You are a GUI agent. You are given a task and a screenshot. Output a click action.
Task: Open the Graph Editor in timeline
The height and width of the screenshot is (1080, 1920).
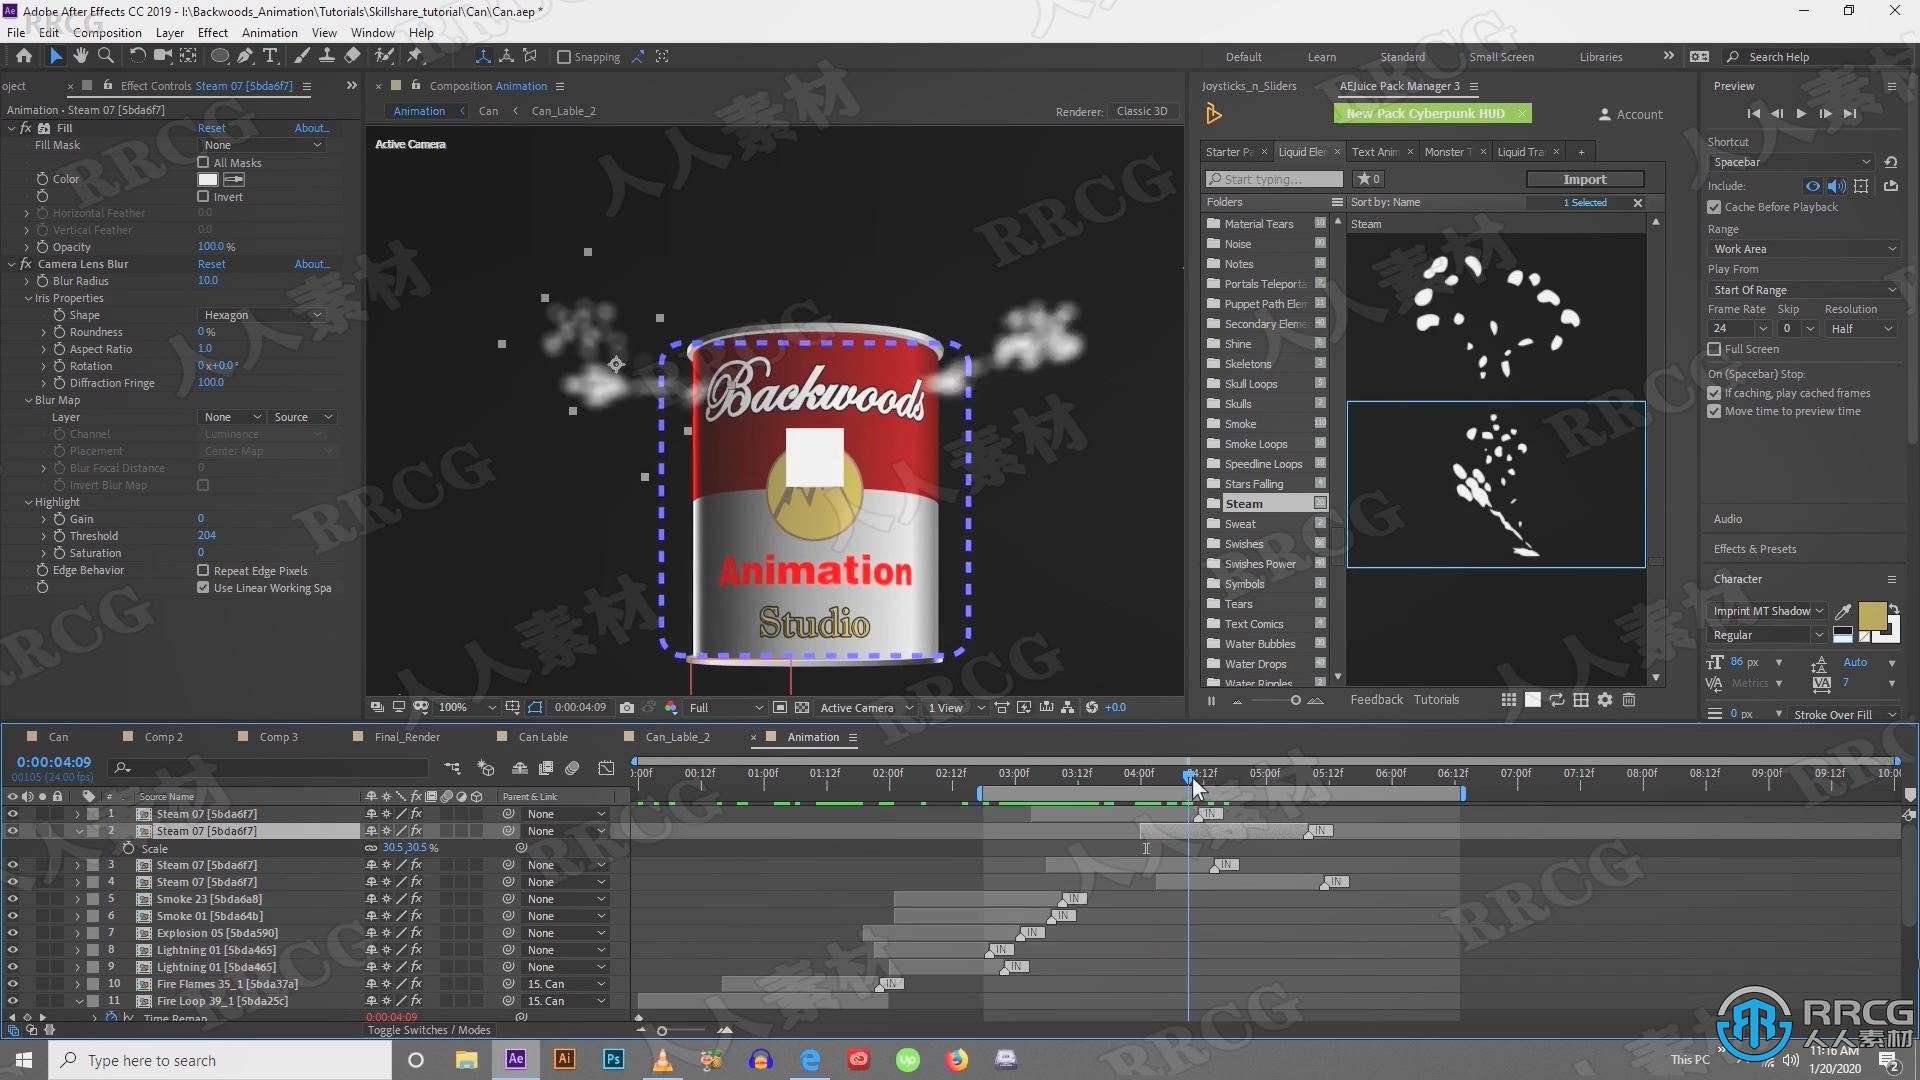pyautogui.click(x=606, y=768)
